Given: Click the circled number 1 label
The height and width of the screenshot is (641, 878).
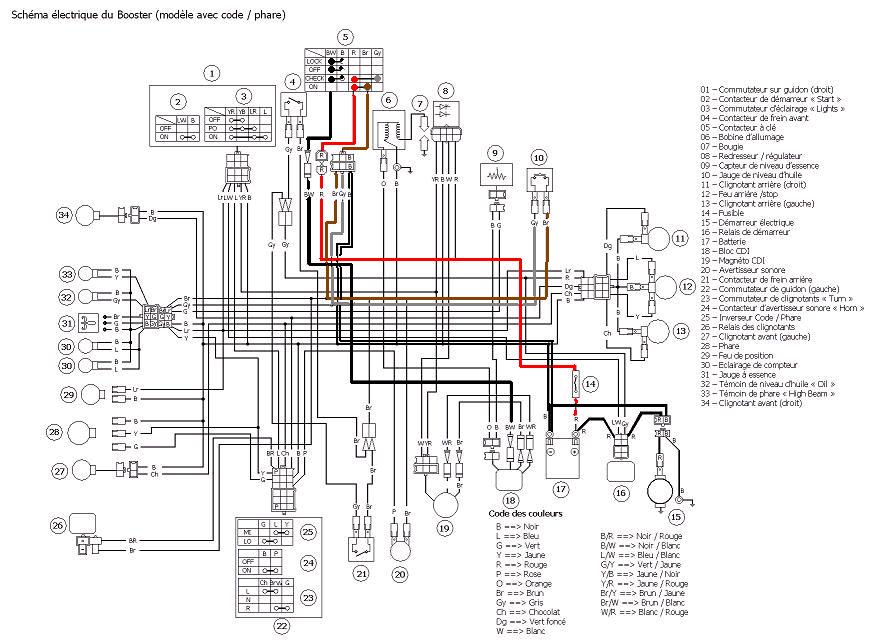Looking at the screenshot, I should tap(212, 73).
